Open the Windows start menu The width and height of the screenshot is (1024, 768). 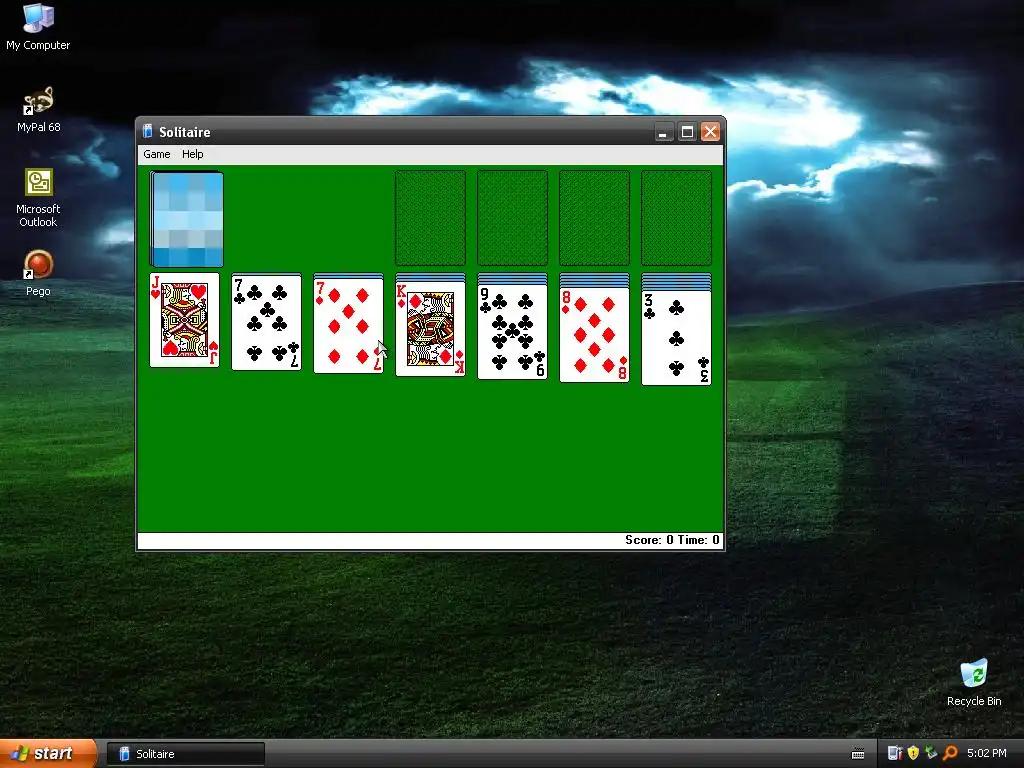click(48, 754)
